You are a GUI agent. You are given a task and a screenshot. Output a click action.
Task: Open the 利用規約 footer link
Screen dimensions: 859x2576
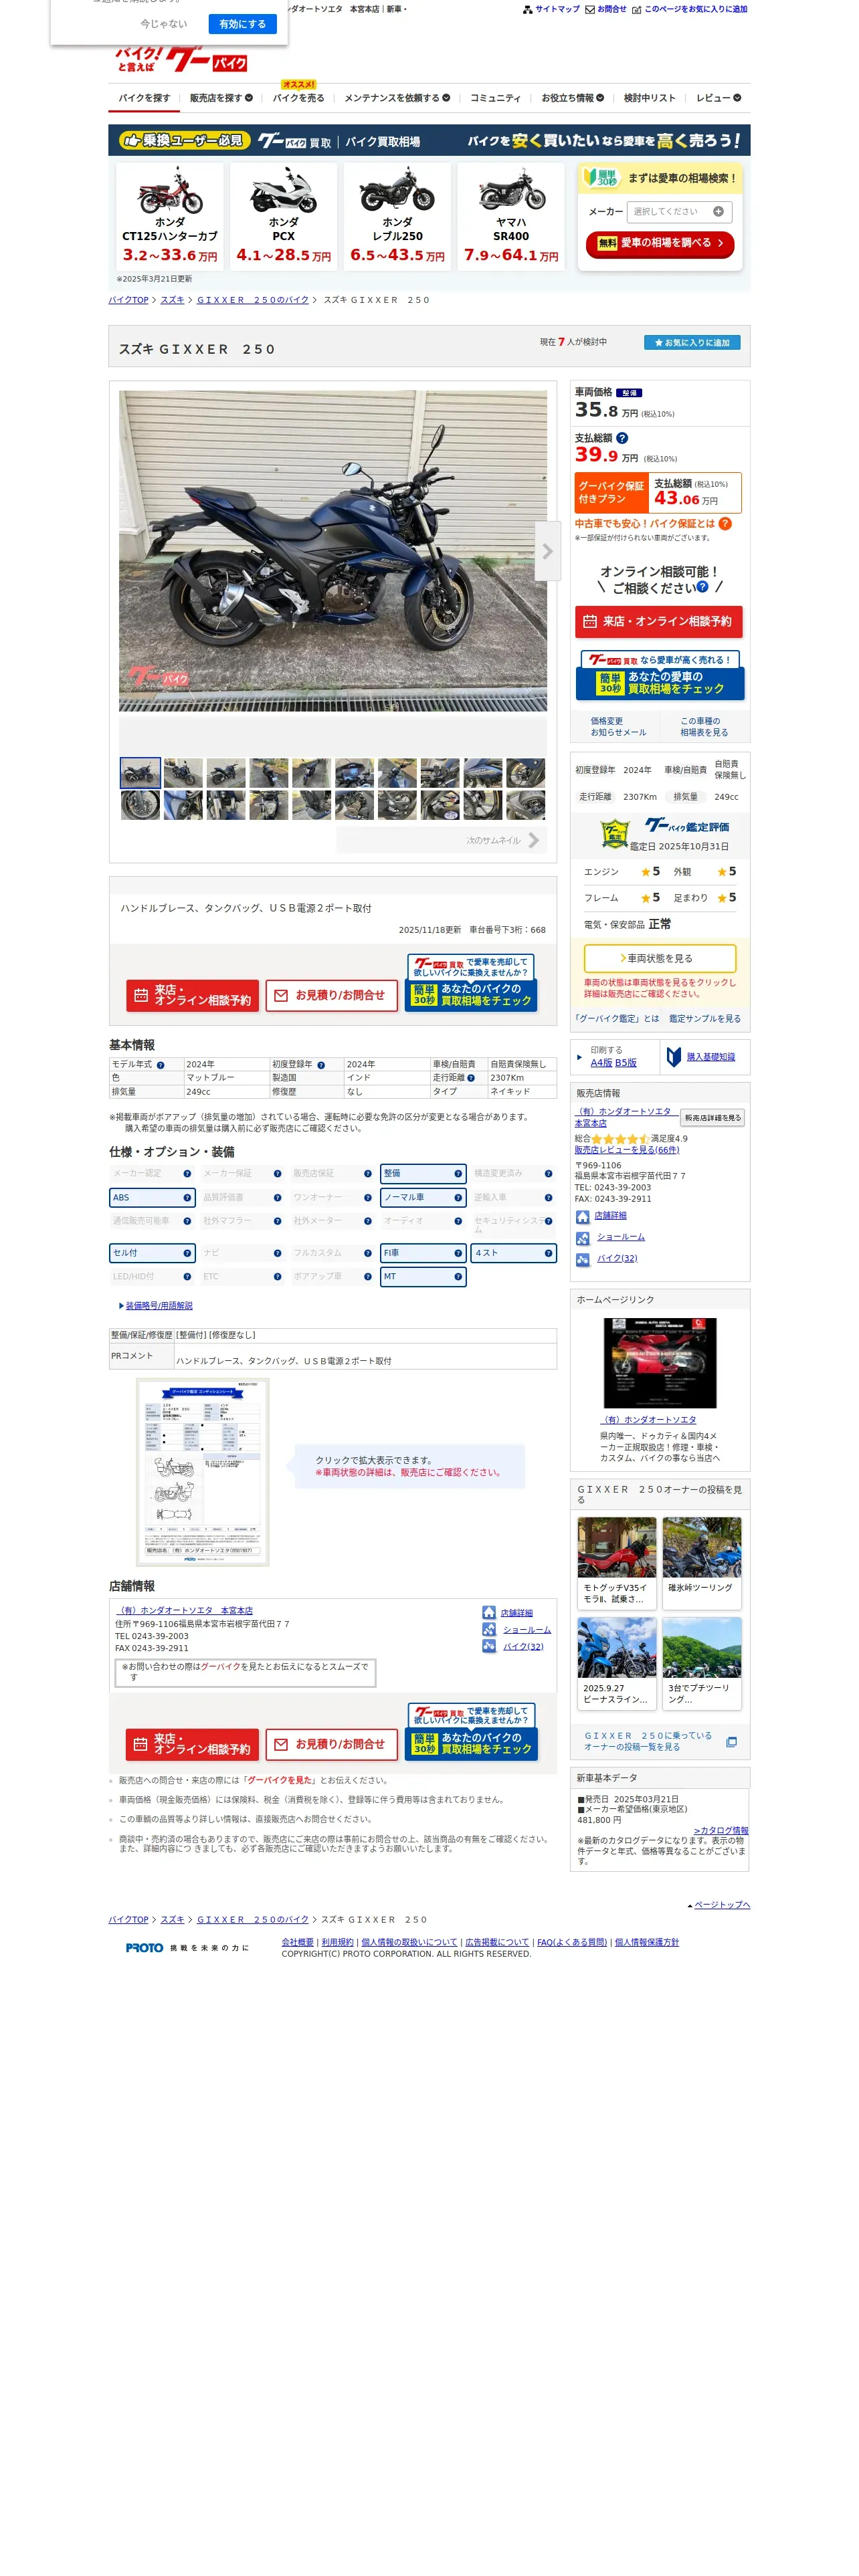tap(337, 1942)
